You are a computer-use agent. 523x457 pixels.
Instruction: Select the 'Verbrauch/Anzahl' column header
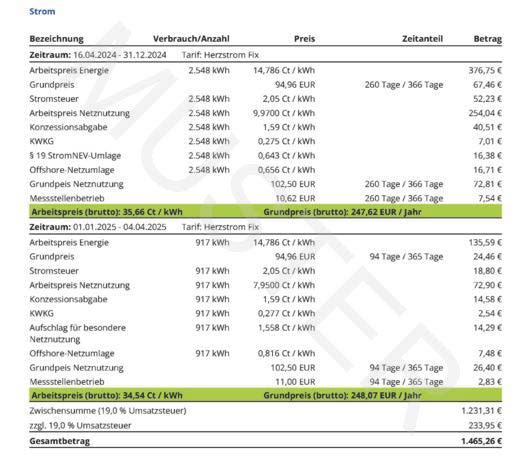(191, 39)
